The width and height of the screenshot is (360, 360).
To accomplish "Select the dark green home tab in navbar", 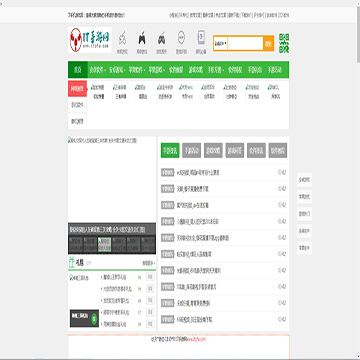I will (78, 70).
